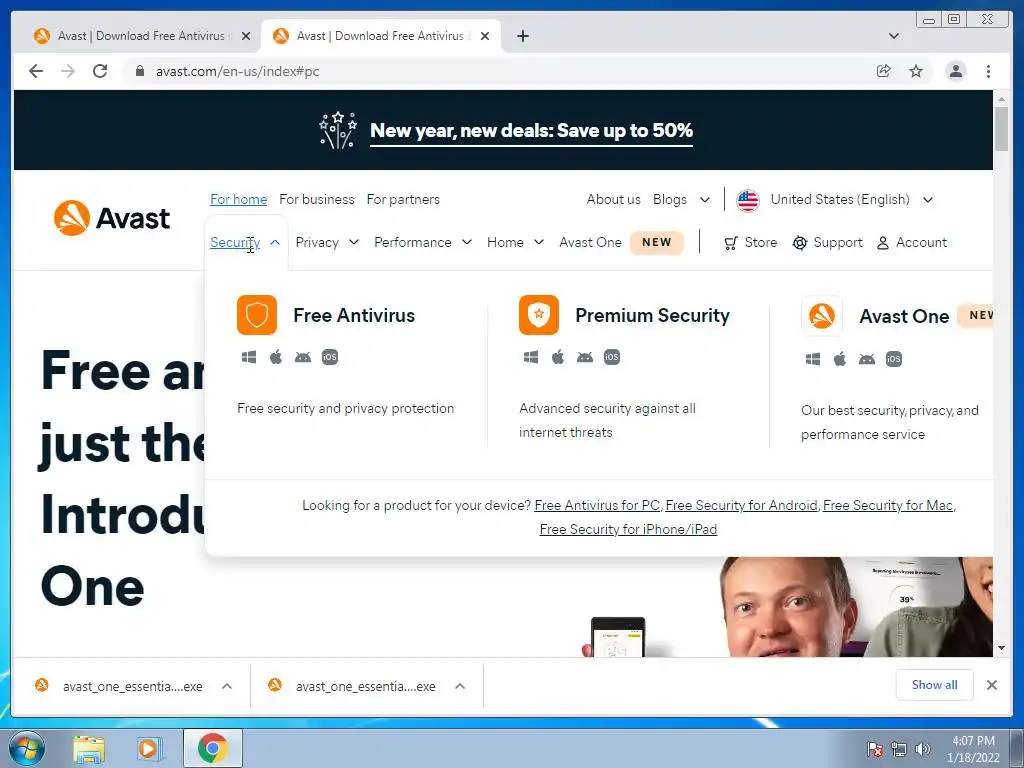Click the Windows icon under Free Antivirus

(x=249, y=357)
